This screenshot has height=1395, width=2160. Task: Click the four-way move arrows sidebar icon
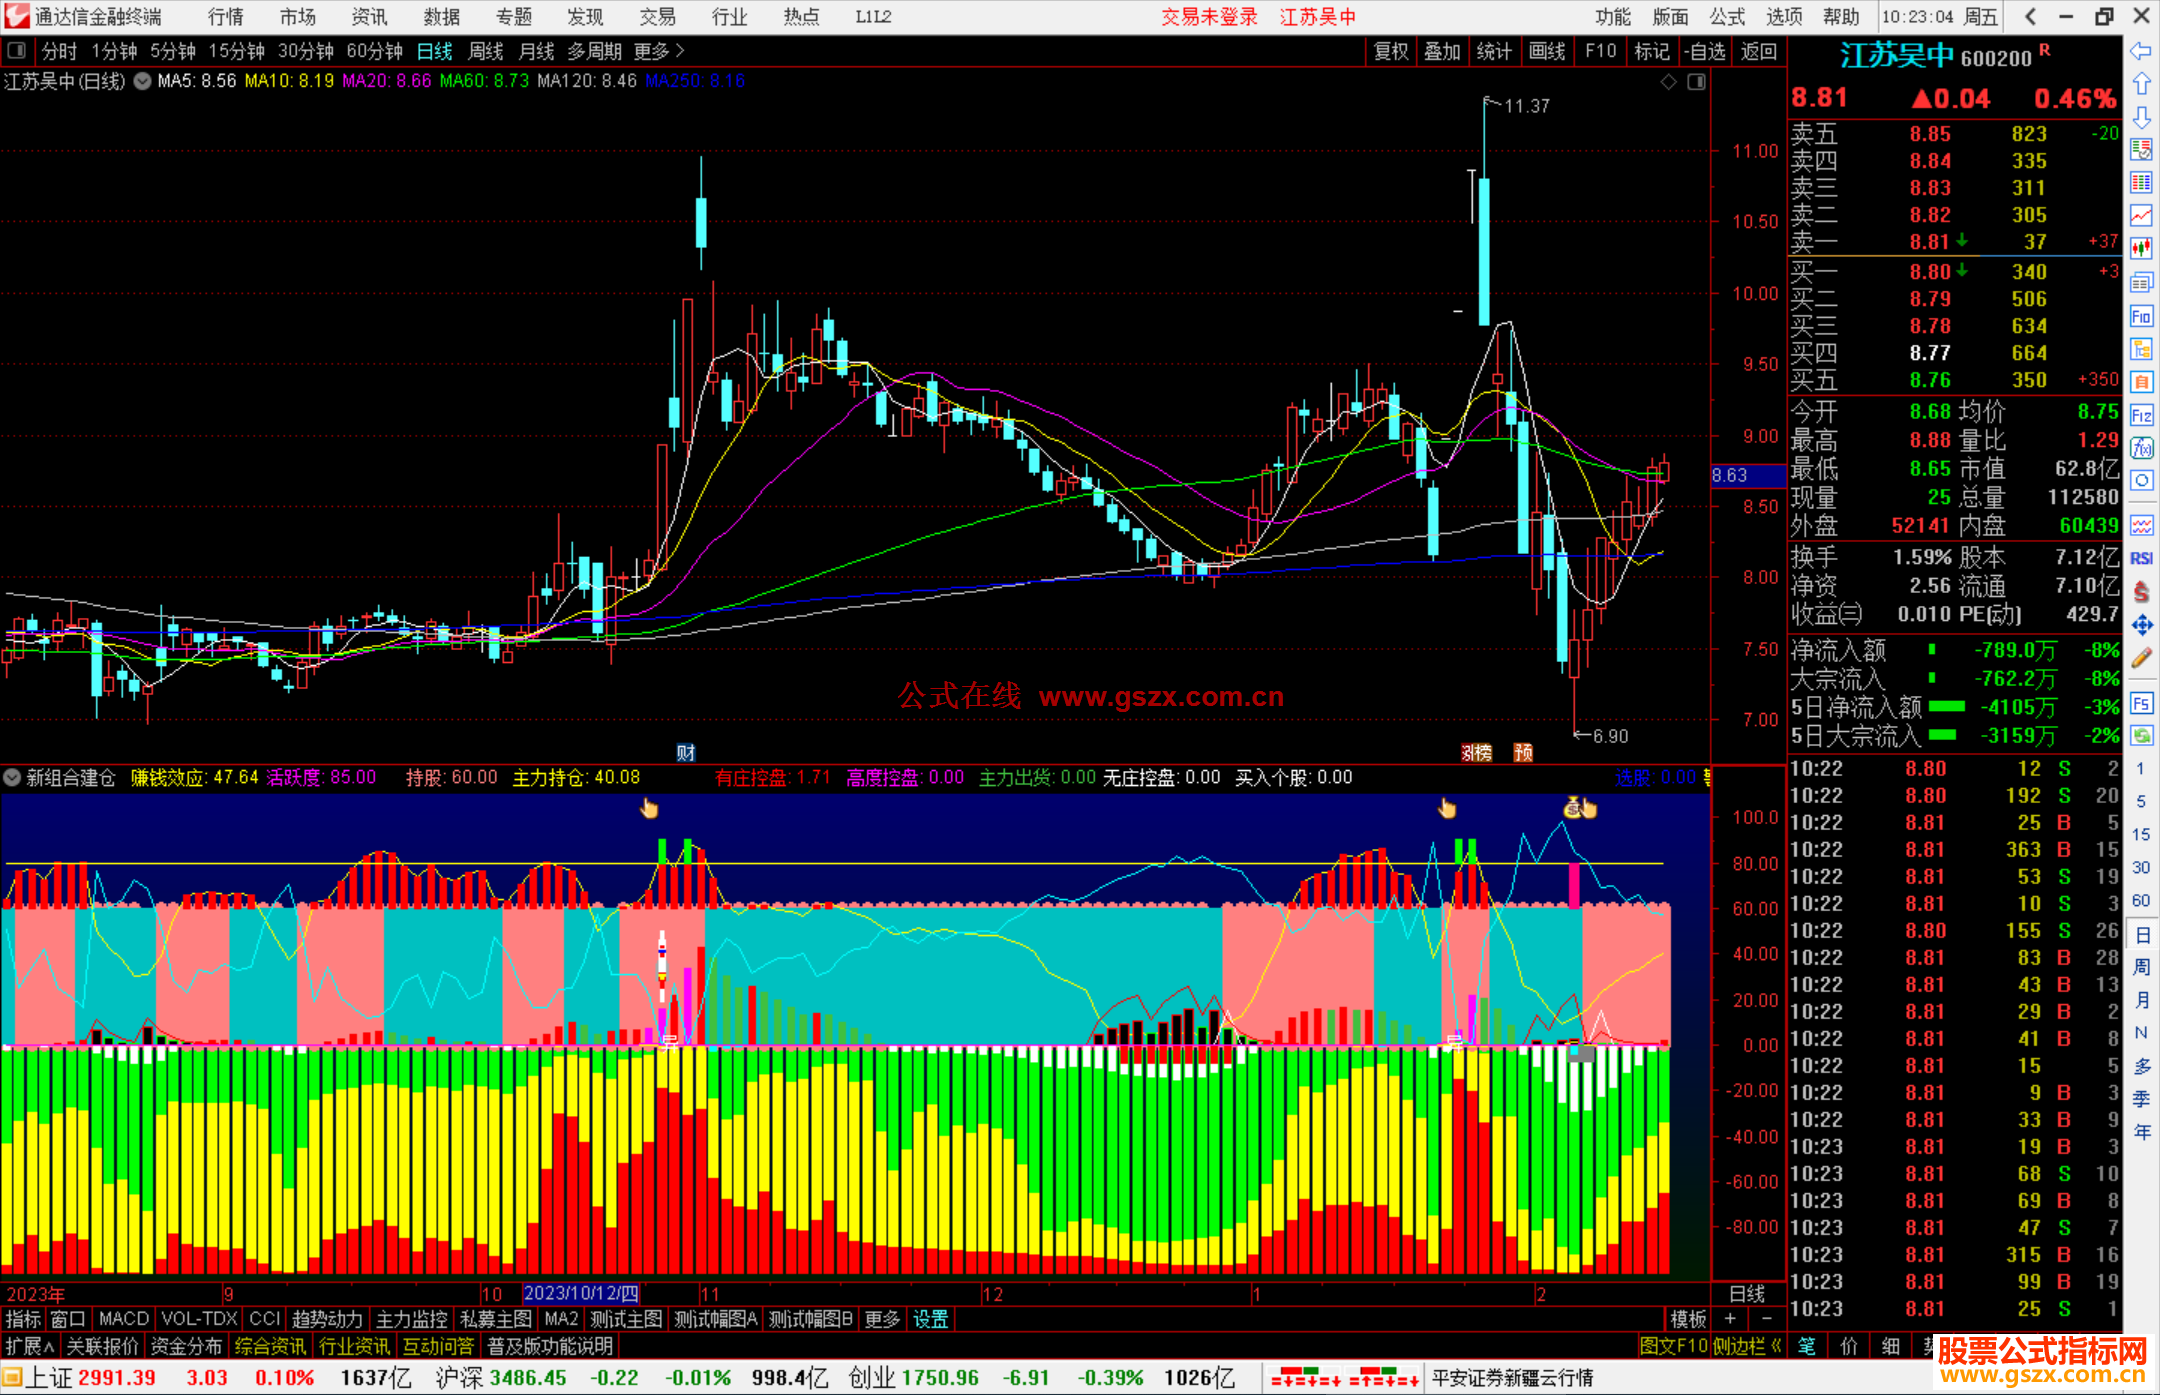click(x=2141, y=625)
